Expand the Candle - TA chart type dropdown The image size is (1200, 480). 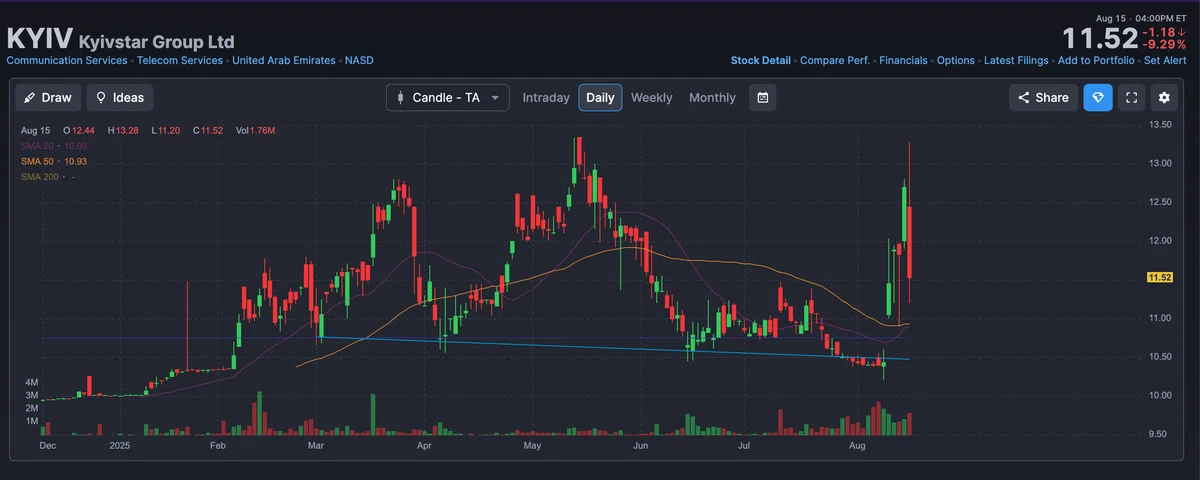coord(448,98)
